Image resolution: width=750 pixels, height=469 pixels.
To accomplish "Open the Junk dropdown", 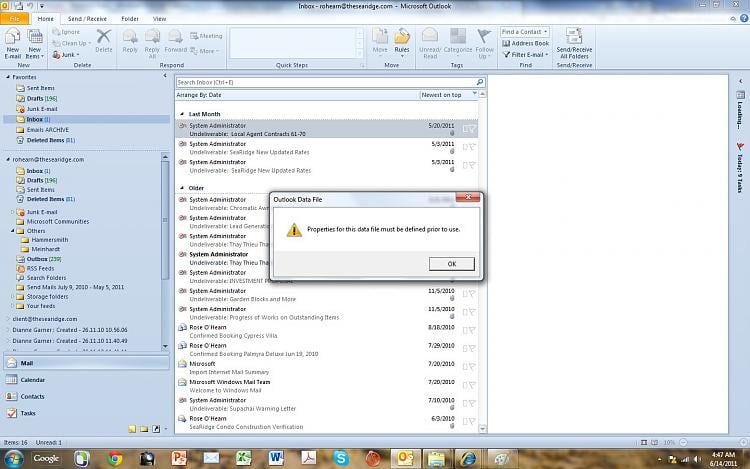I will (66, 55).
